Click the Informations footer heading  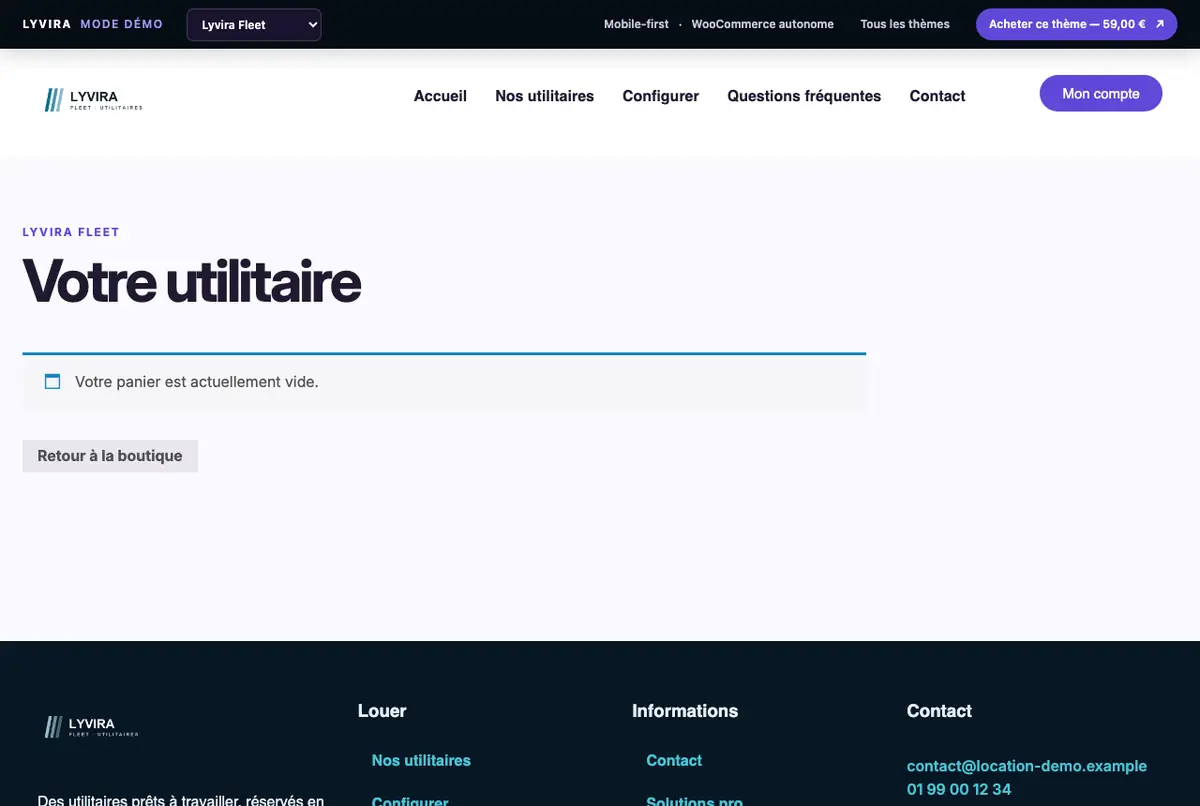(685, 711)
